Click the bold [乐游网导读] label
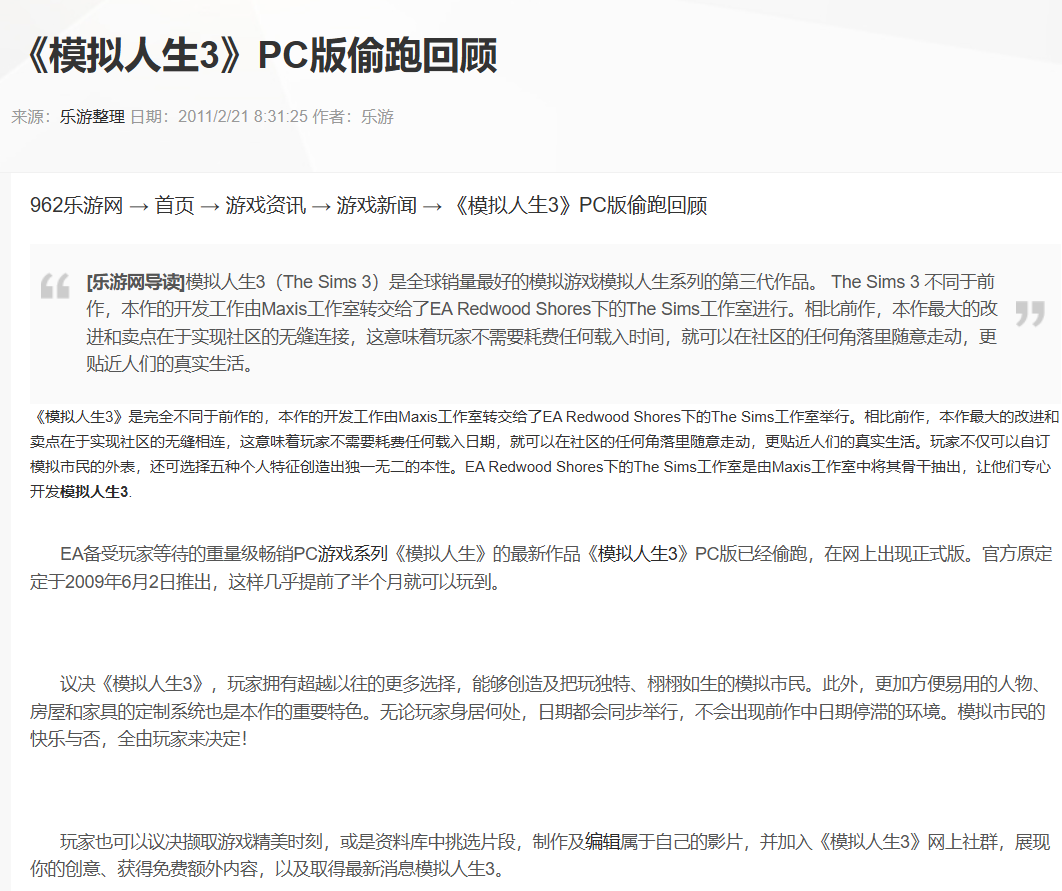 pyautogui.click(x=135, y=282)
